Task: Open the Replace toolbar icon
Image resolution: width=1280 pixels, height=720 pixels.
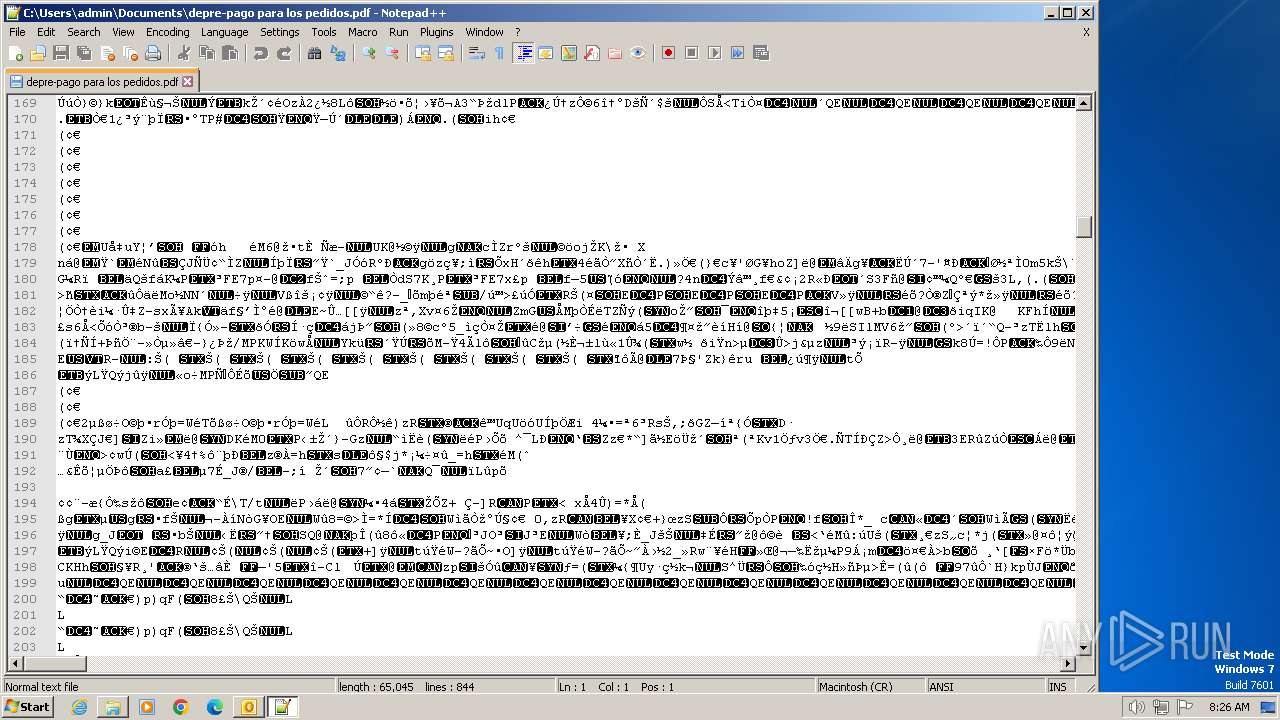Action: point(338,53)
